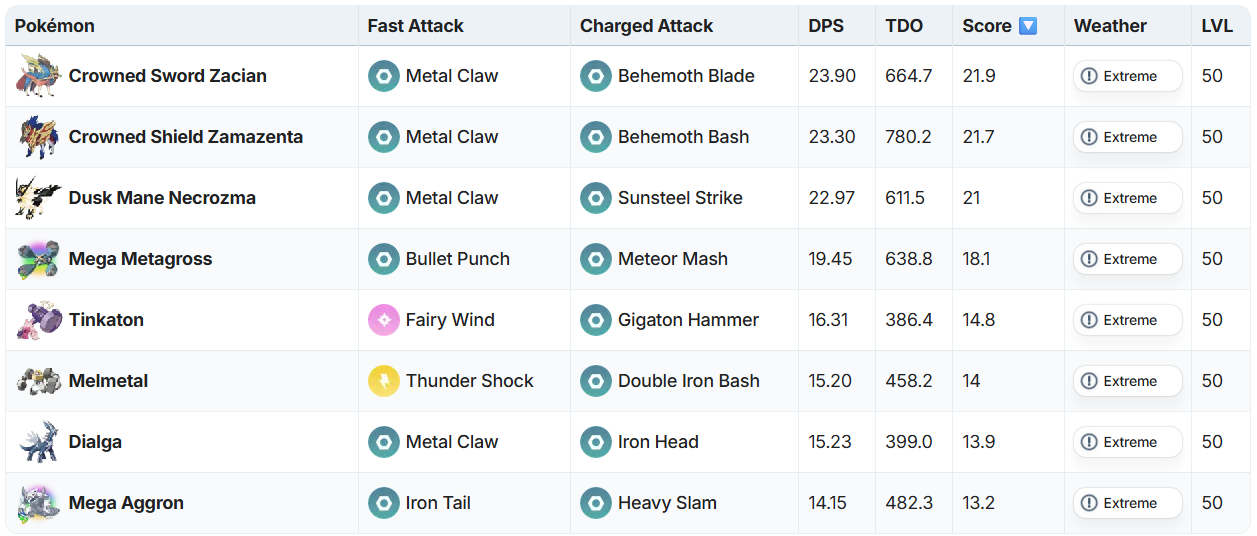Click the Melmetal sprite icon
Screen dimensions: 1257x536
click(x=39, y=381)
